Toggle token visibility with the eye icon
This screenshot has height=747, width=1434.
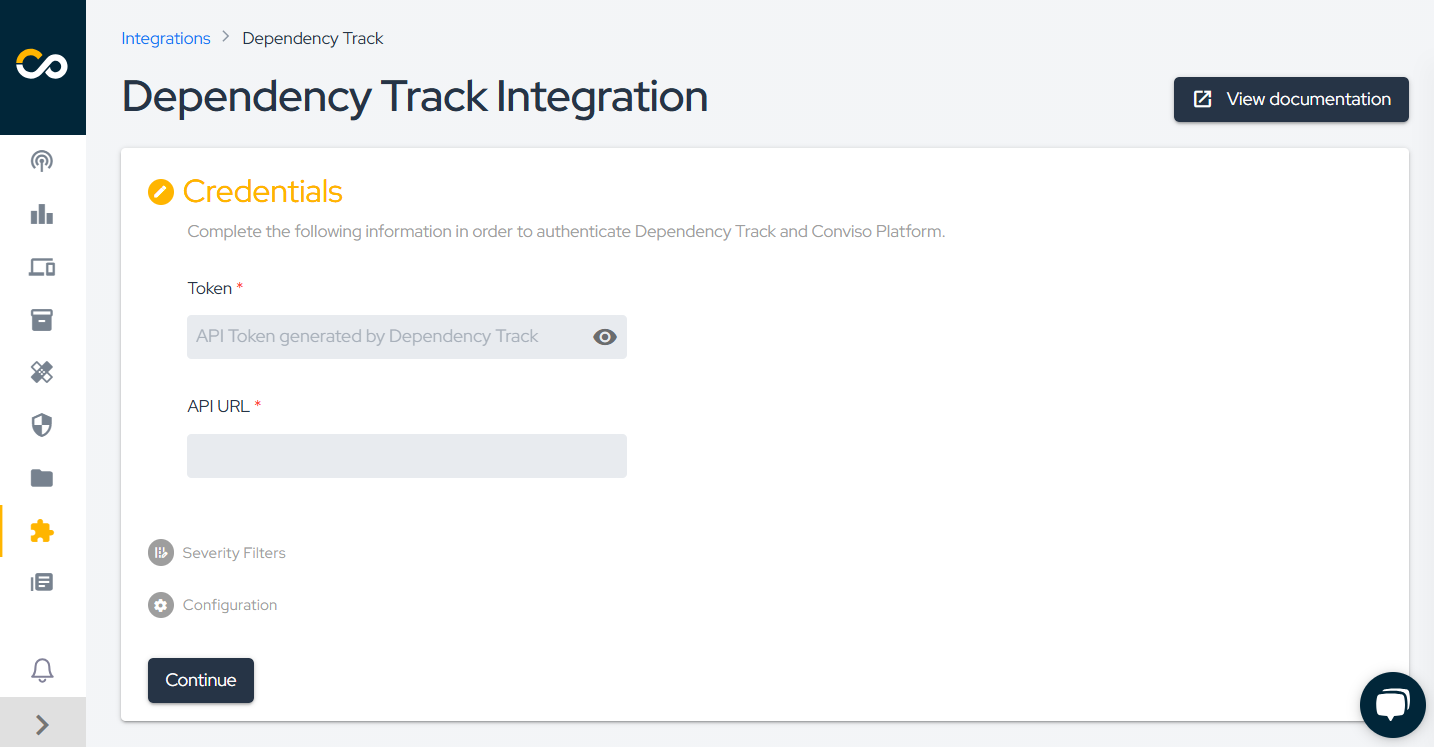604,337
